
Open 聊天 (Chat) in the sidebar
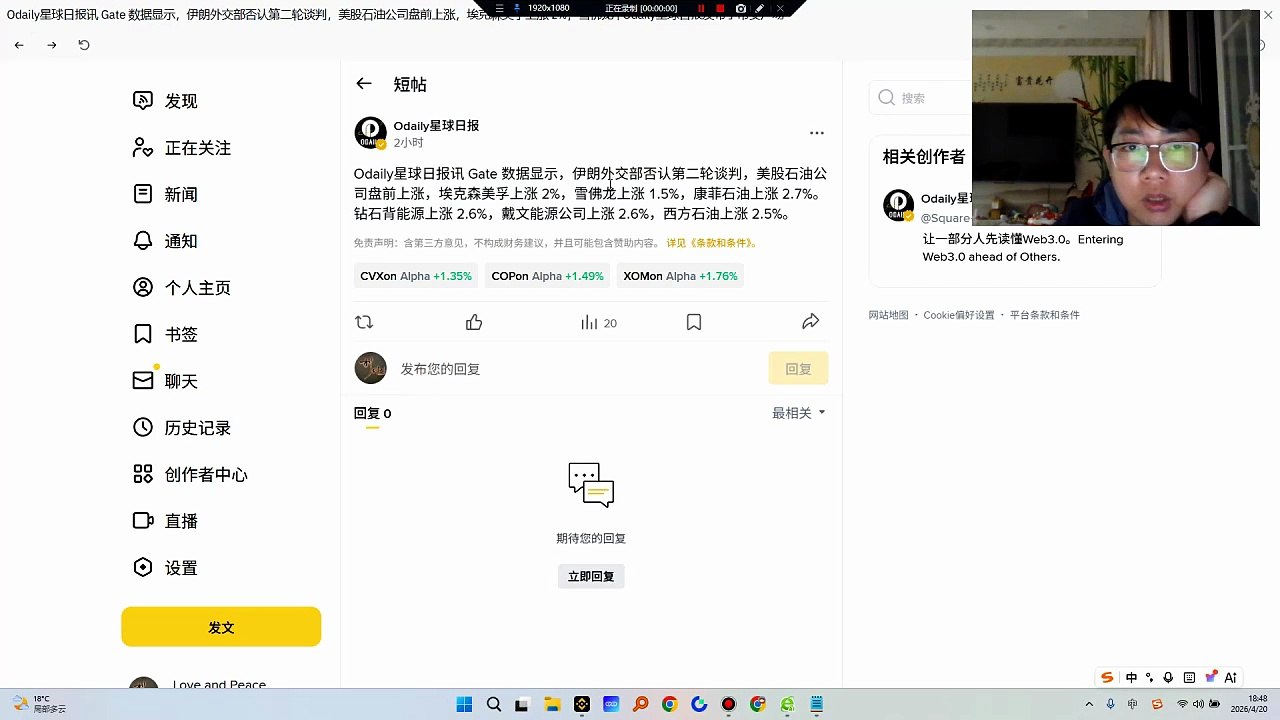tap(166, 381)
